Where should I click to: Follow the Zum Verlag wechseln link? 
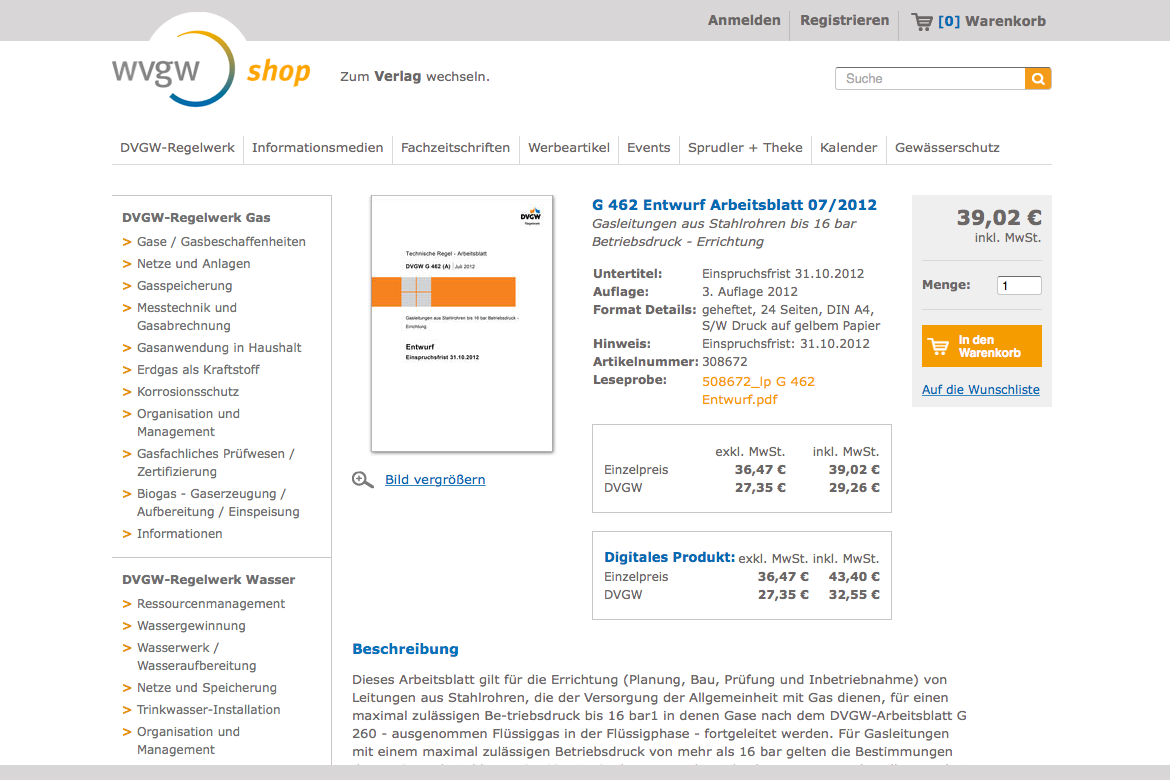415,77
